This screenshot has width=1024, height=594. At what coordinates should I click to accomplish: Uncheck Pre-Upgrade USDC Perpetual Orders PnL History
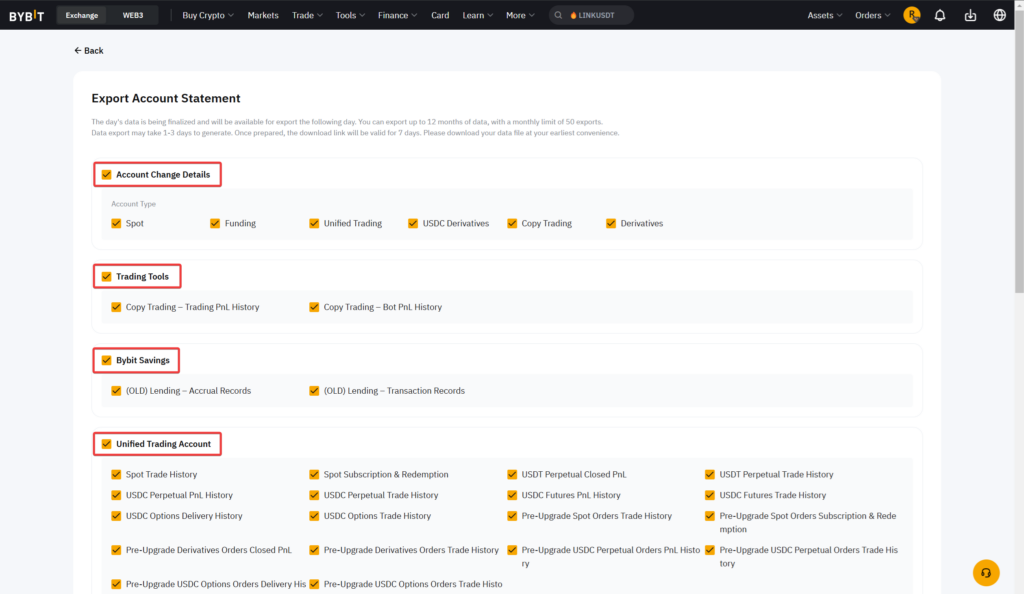coord(512,550)
